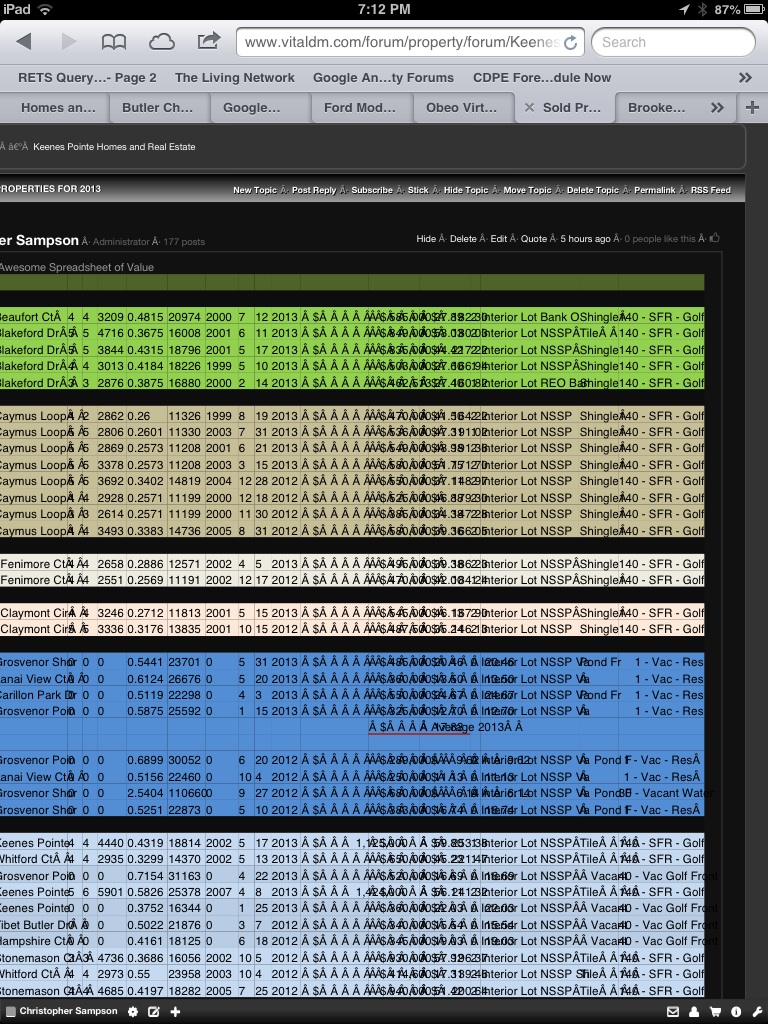
Task: Reload the page with the refresh icon
Action: (x=570, y=43)
